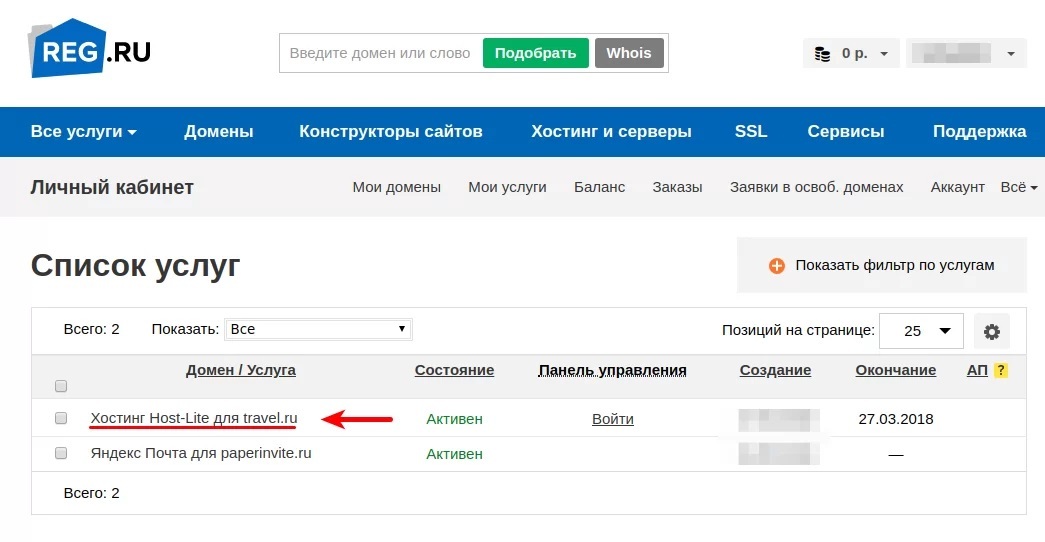Open Хостинг Host-Lite для travel.ru link
The height and width of the screenshot is (542, 1045).
tap(194, 418)
